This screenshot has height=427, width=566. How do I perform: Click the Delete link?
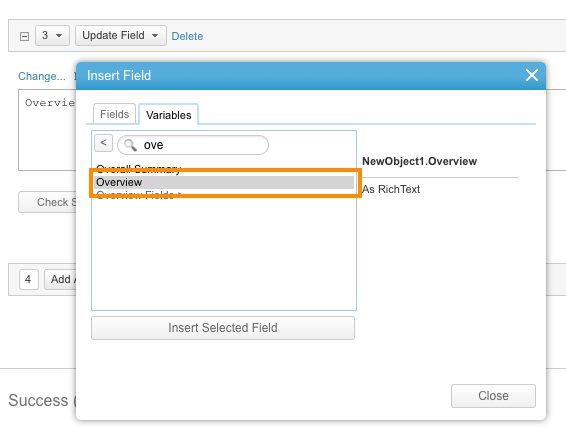(x=187, y=36)
